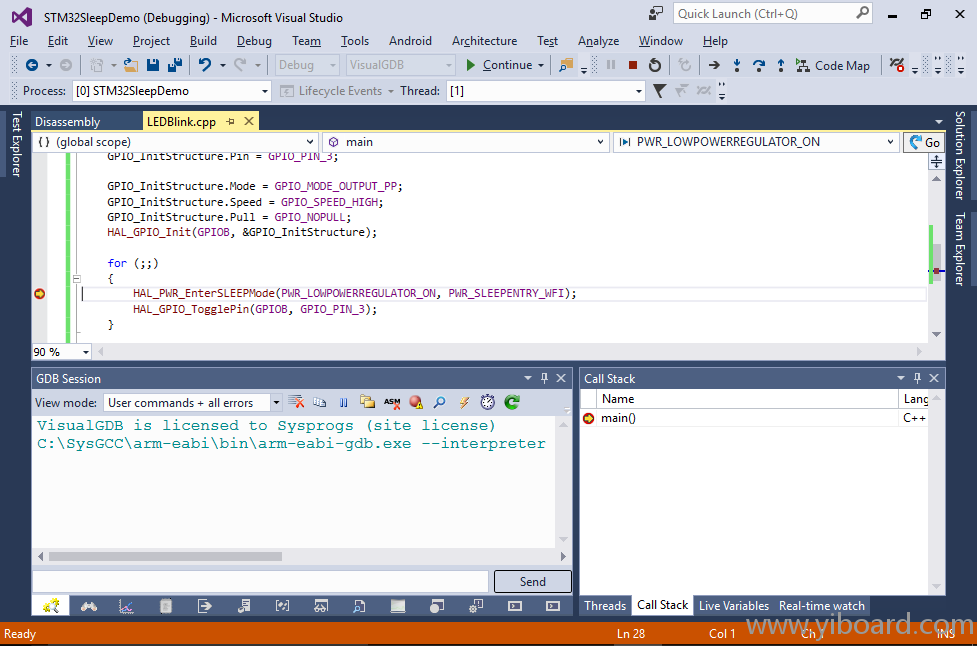Toggle the breakpoint marker at HAL_PWR_EnterSLEEPMode line
Image resolution: width=977 pixels, height=646 pixels.
tap(40, 294)
